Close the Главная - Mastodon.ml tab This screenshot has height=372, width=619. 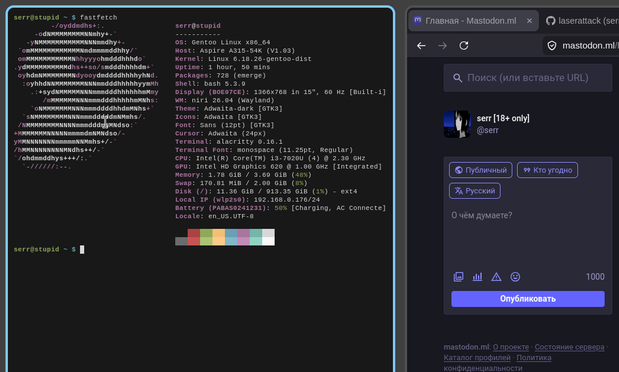pos(529,21)
